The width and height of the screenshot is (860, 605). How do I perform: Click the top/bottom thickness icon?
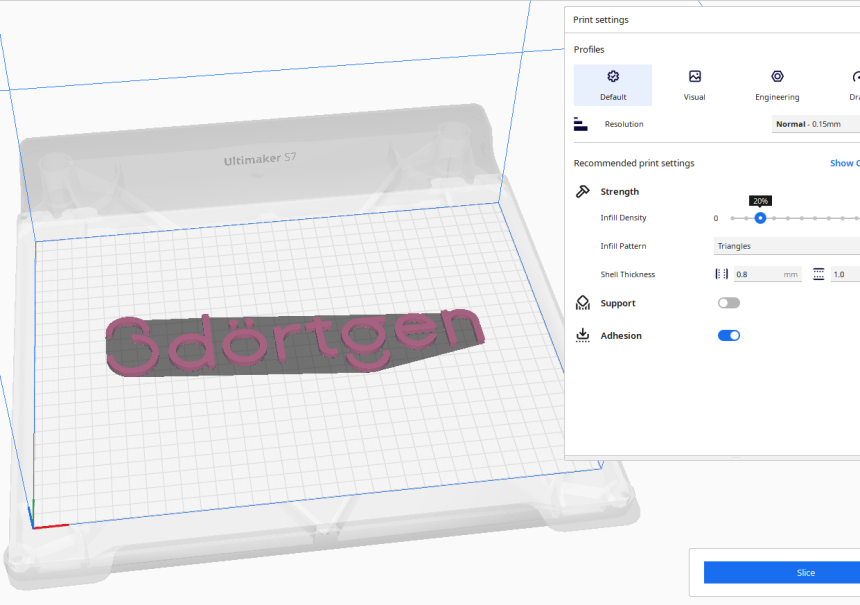click(x=818, y=274)
